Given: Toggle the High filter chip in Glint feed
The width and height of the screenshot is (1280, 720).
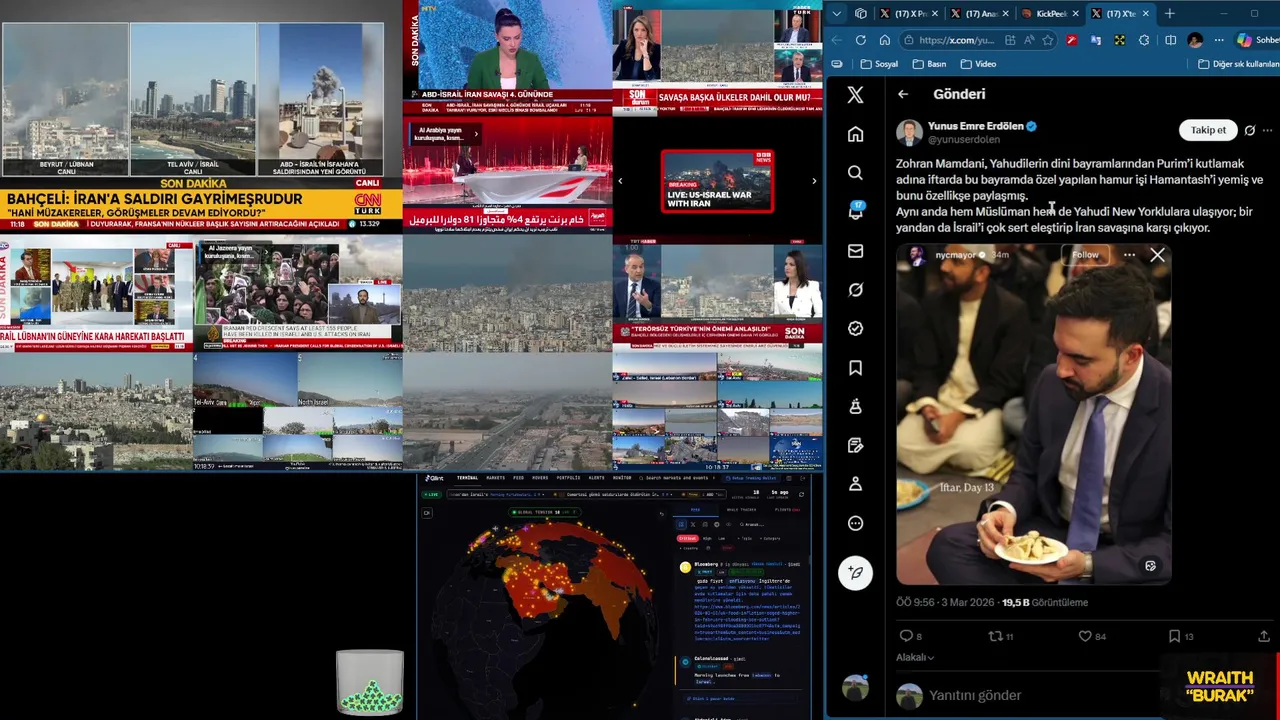Looking at the screenshot, I should click(x=707, y=538).
